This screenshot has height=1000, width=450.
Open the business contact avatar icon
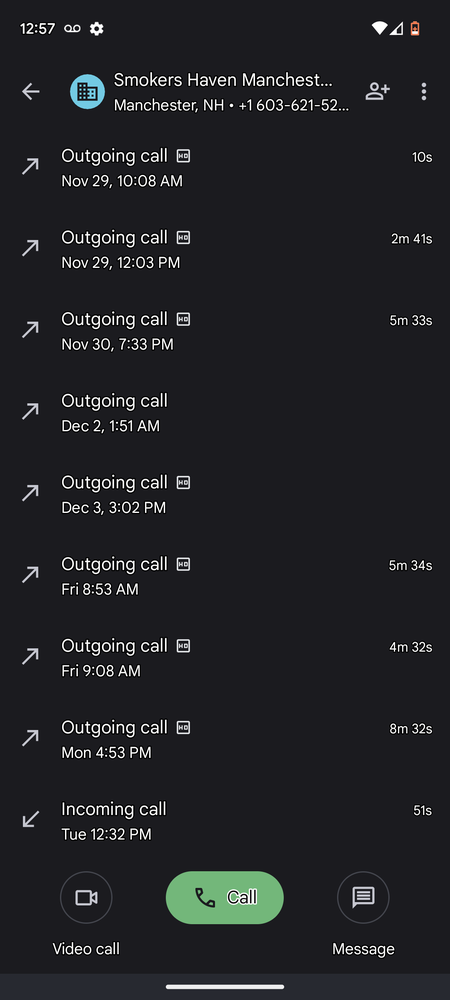point(87,92)
